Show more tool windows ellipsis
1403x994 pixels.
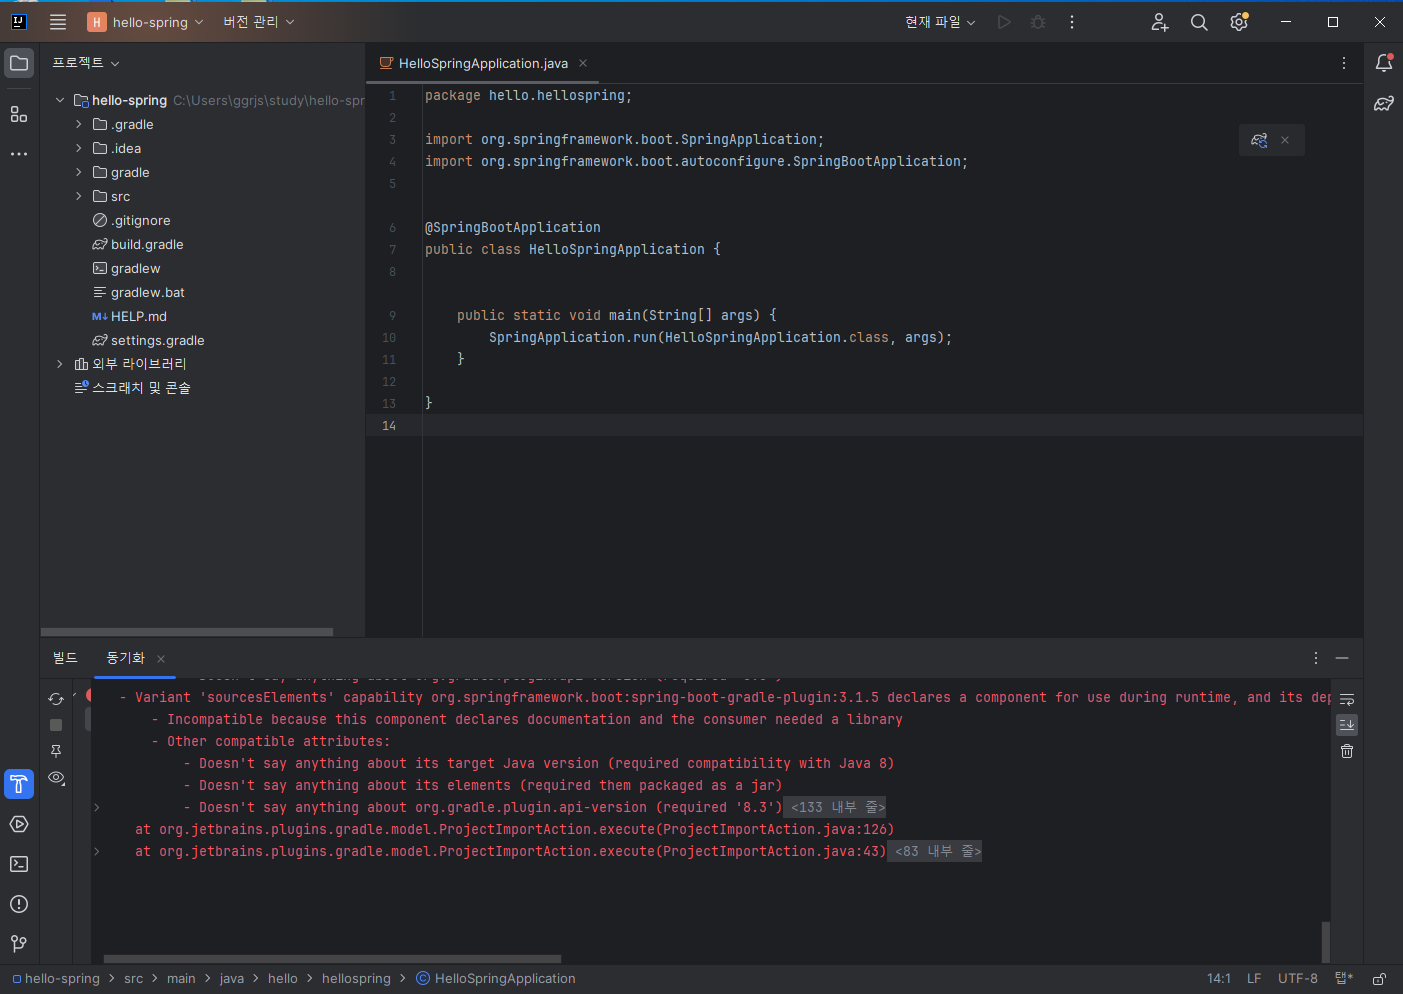click(19, 154)
